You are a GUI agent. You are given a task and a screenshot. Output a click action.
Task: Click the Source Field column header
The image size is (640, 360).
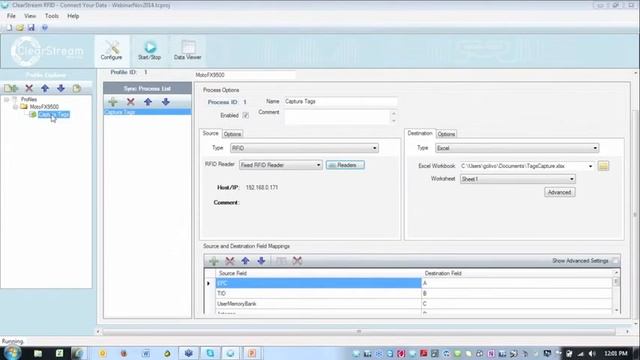click(x=318, y=273)
